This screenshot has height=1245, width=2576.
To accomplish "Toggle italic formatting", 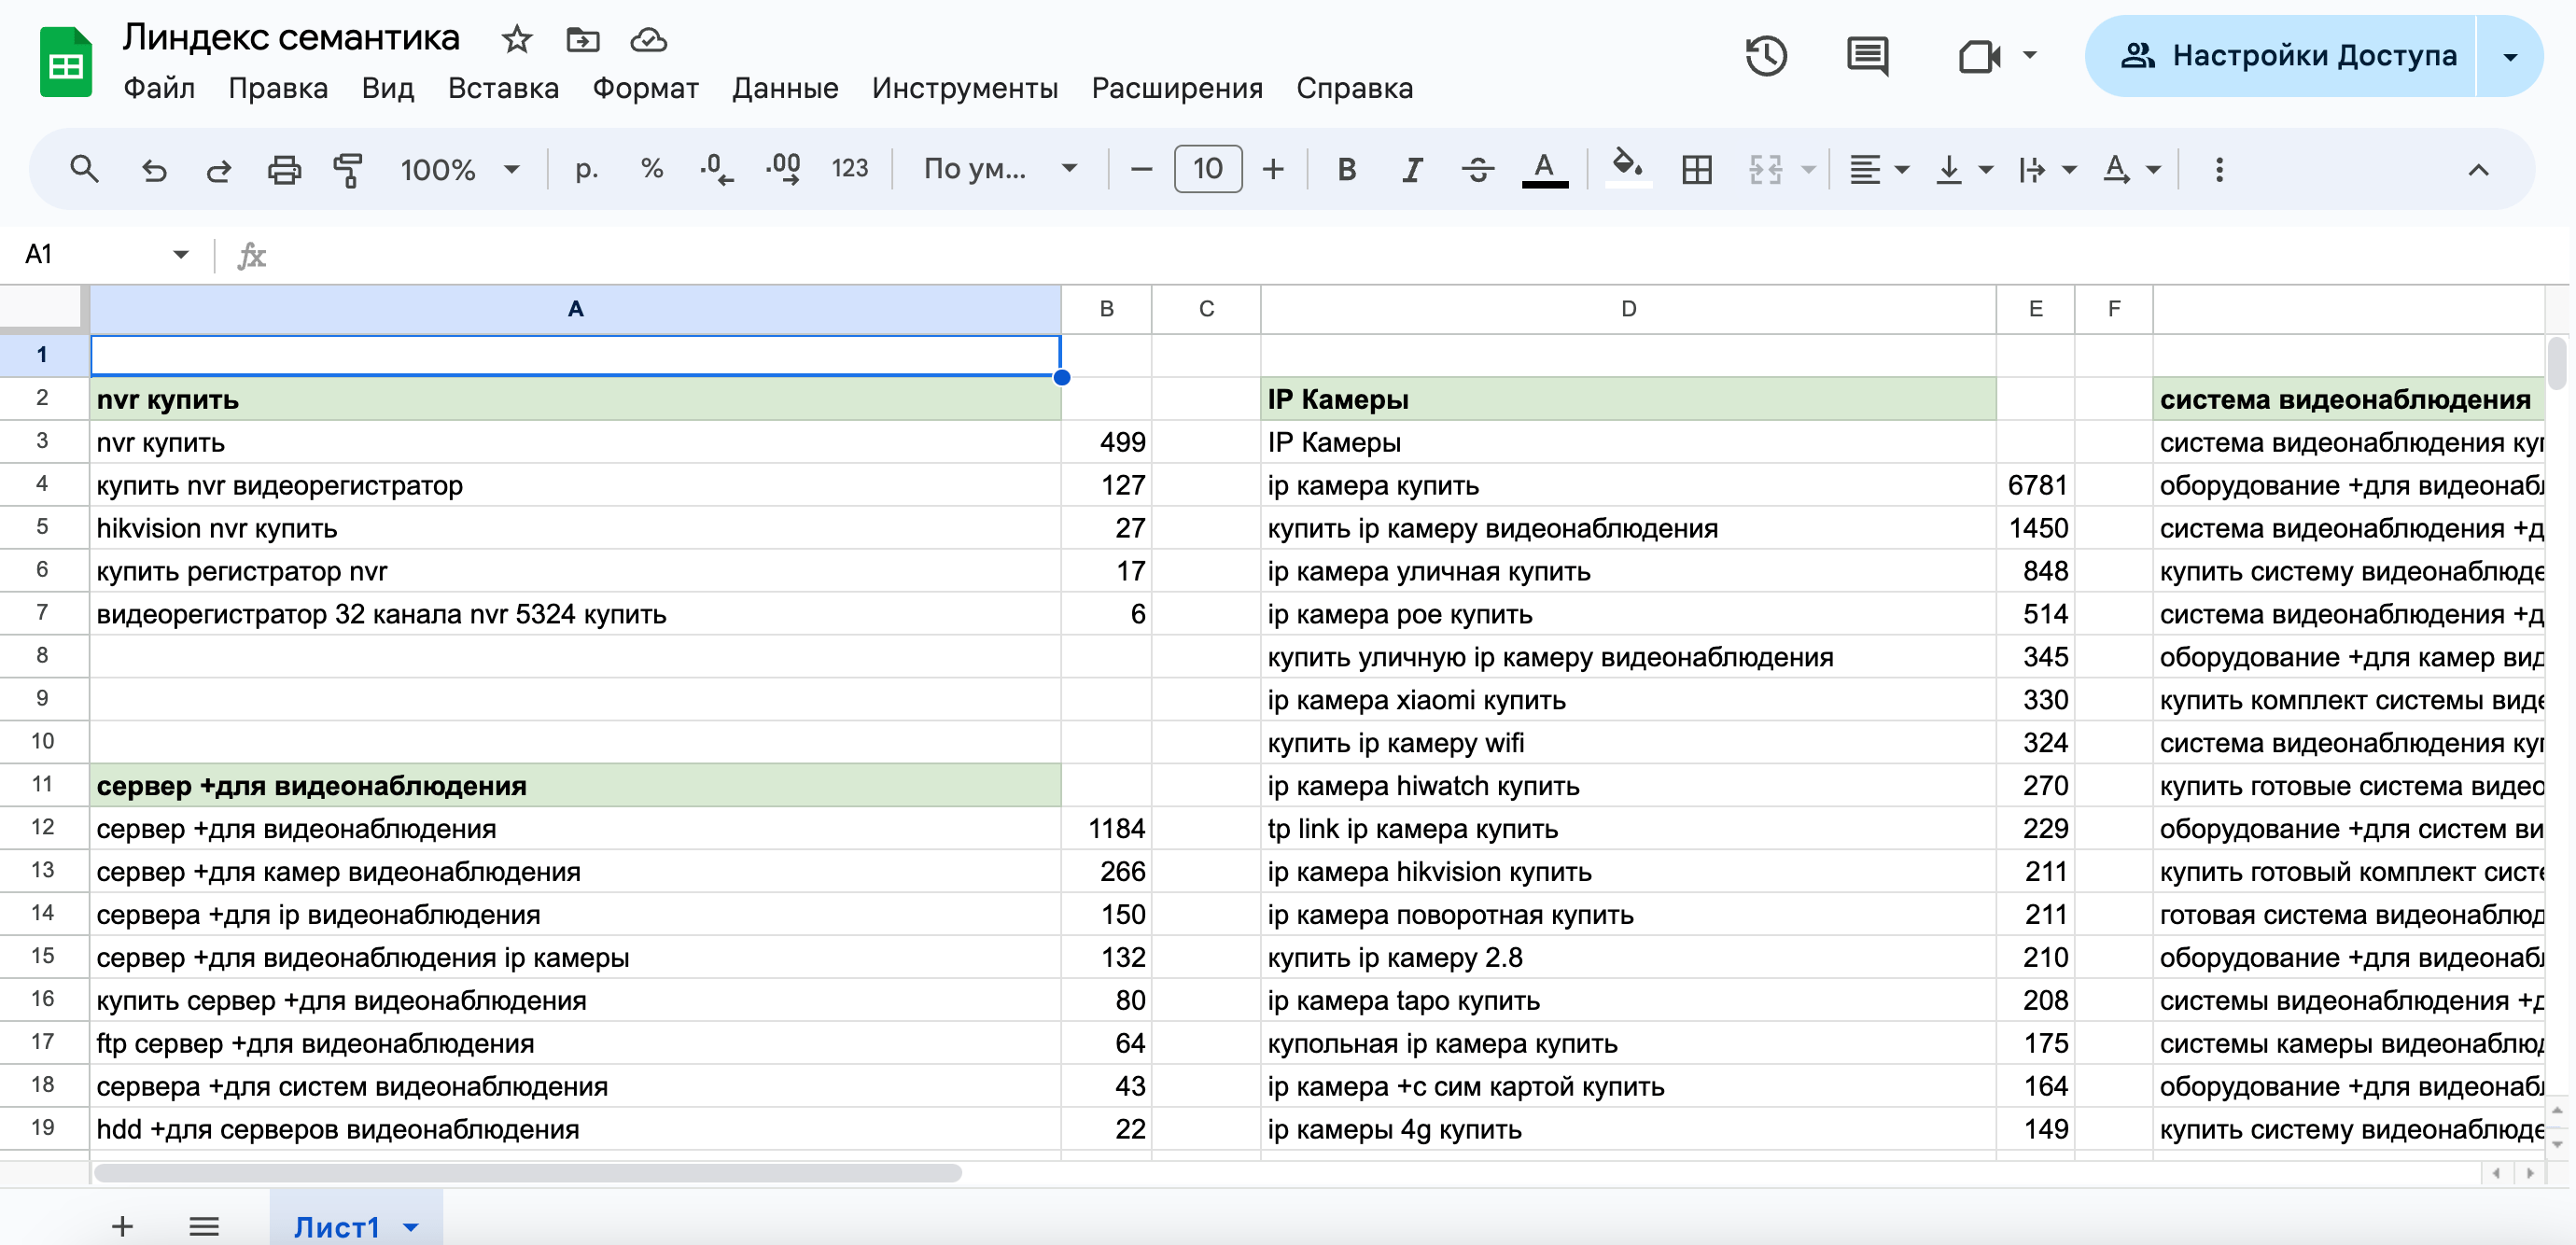I will point(1411,169).
